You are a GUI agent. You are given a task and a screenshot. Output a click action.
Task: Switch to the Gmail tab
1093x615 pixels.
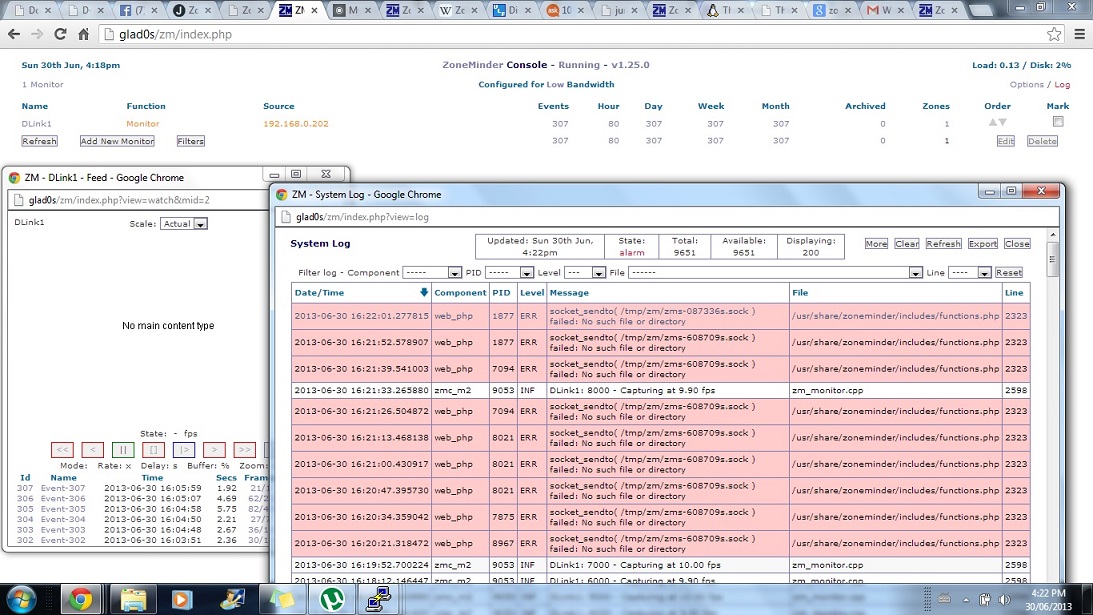point(886,10)
